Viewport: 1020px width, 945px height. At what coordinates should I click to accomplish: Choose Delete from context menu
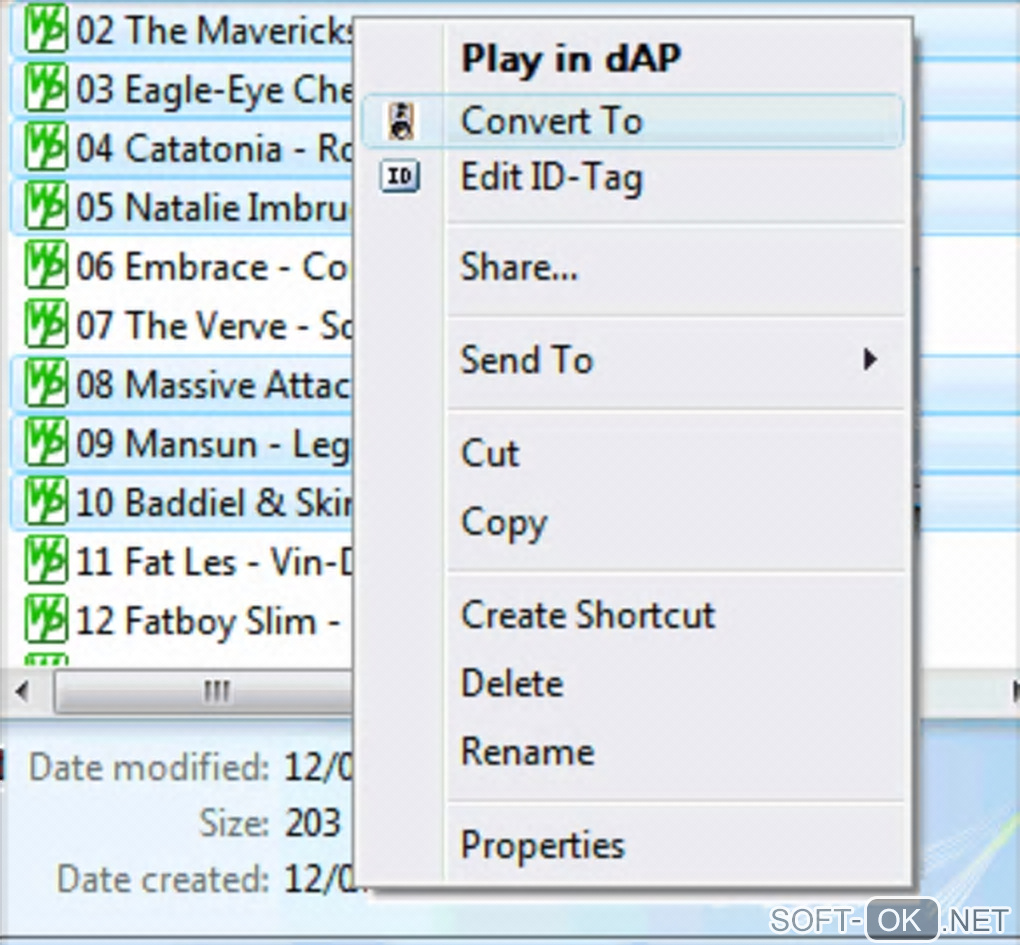[632, 684]
